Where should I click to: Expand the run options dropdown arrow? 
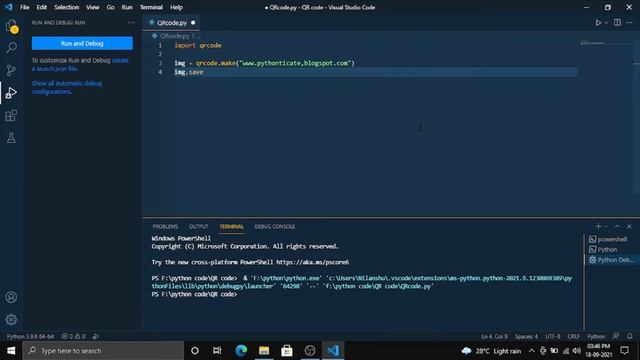click(x=606, y=23)
